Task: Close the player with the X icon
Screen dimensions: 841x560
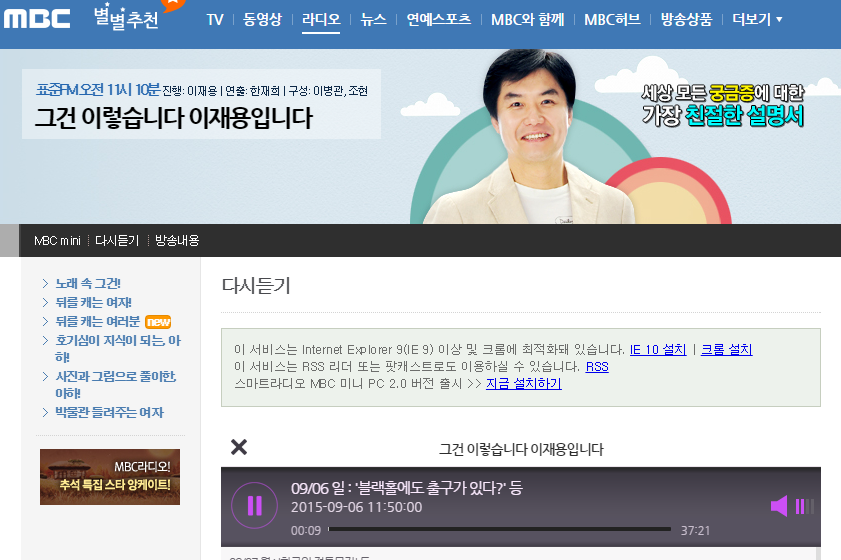Action: 239,447
